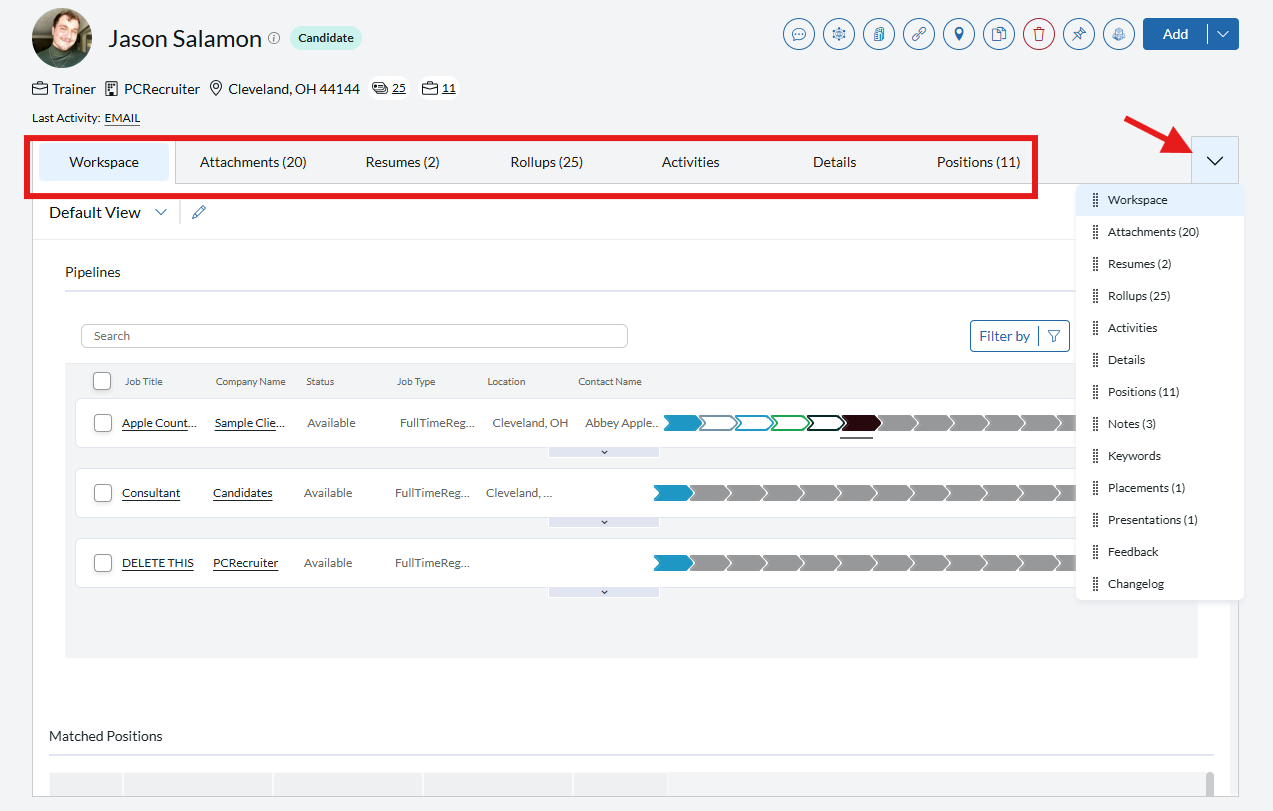The height and width of the screenshot is (811, 1273).
Task: Click the copy documents icon
Action: pos(999,34)
